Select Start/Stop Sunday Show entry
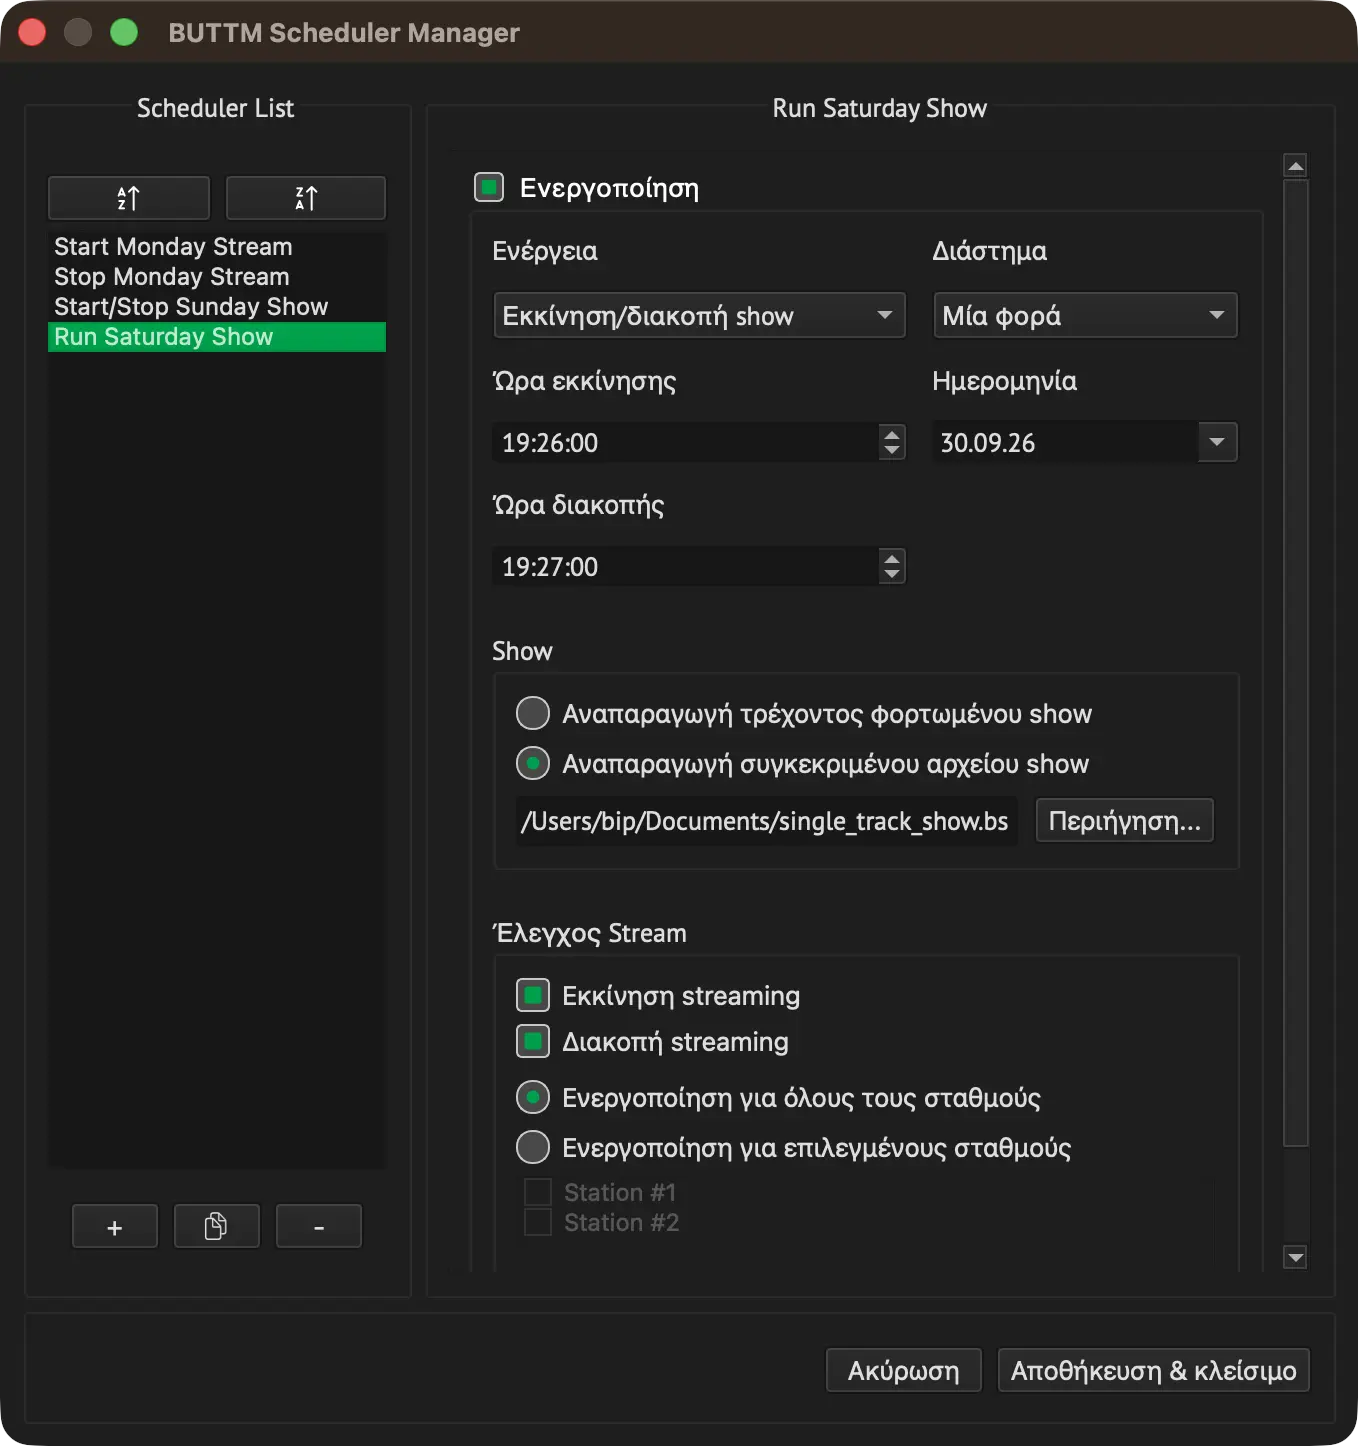 217,306
